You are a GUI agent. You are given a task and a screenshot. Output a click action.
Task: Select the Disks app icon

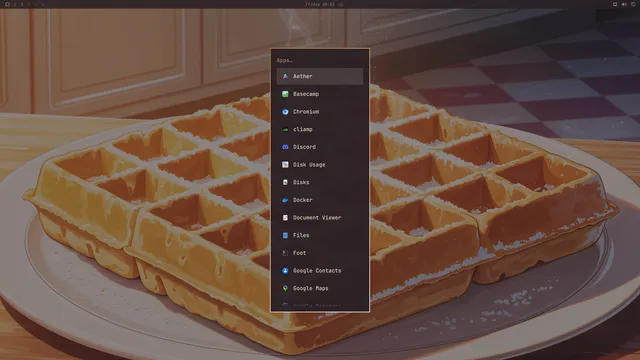tap(285, 182)
